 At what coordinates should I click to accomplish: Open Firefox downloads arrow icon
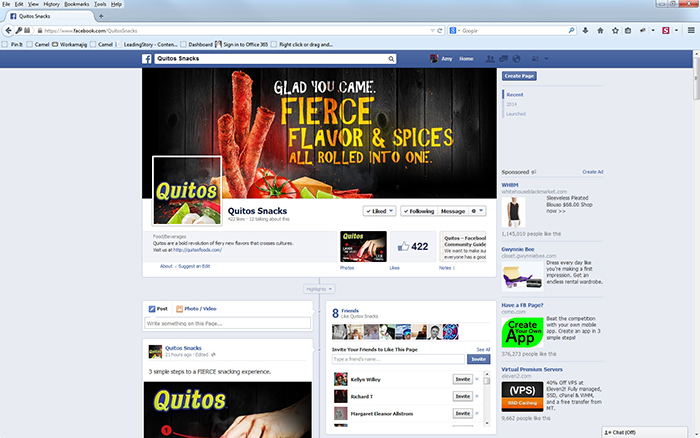click(585, 30)
